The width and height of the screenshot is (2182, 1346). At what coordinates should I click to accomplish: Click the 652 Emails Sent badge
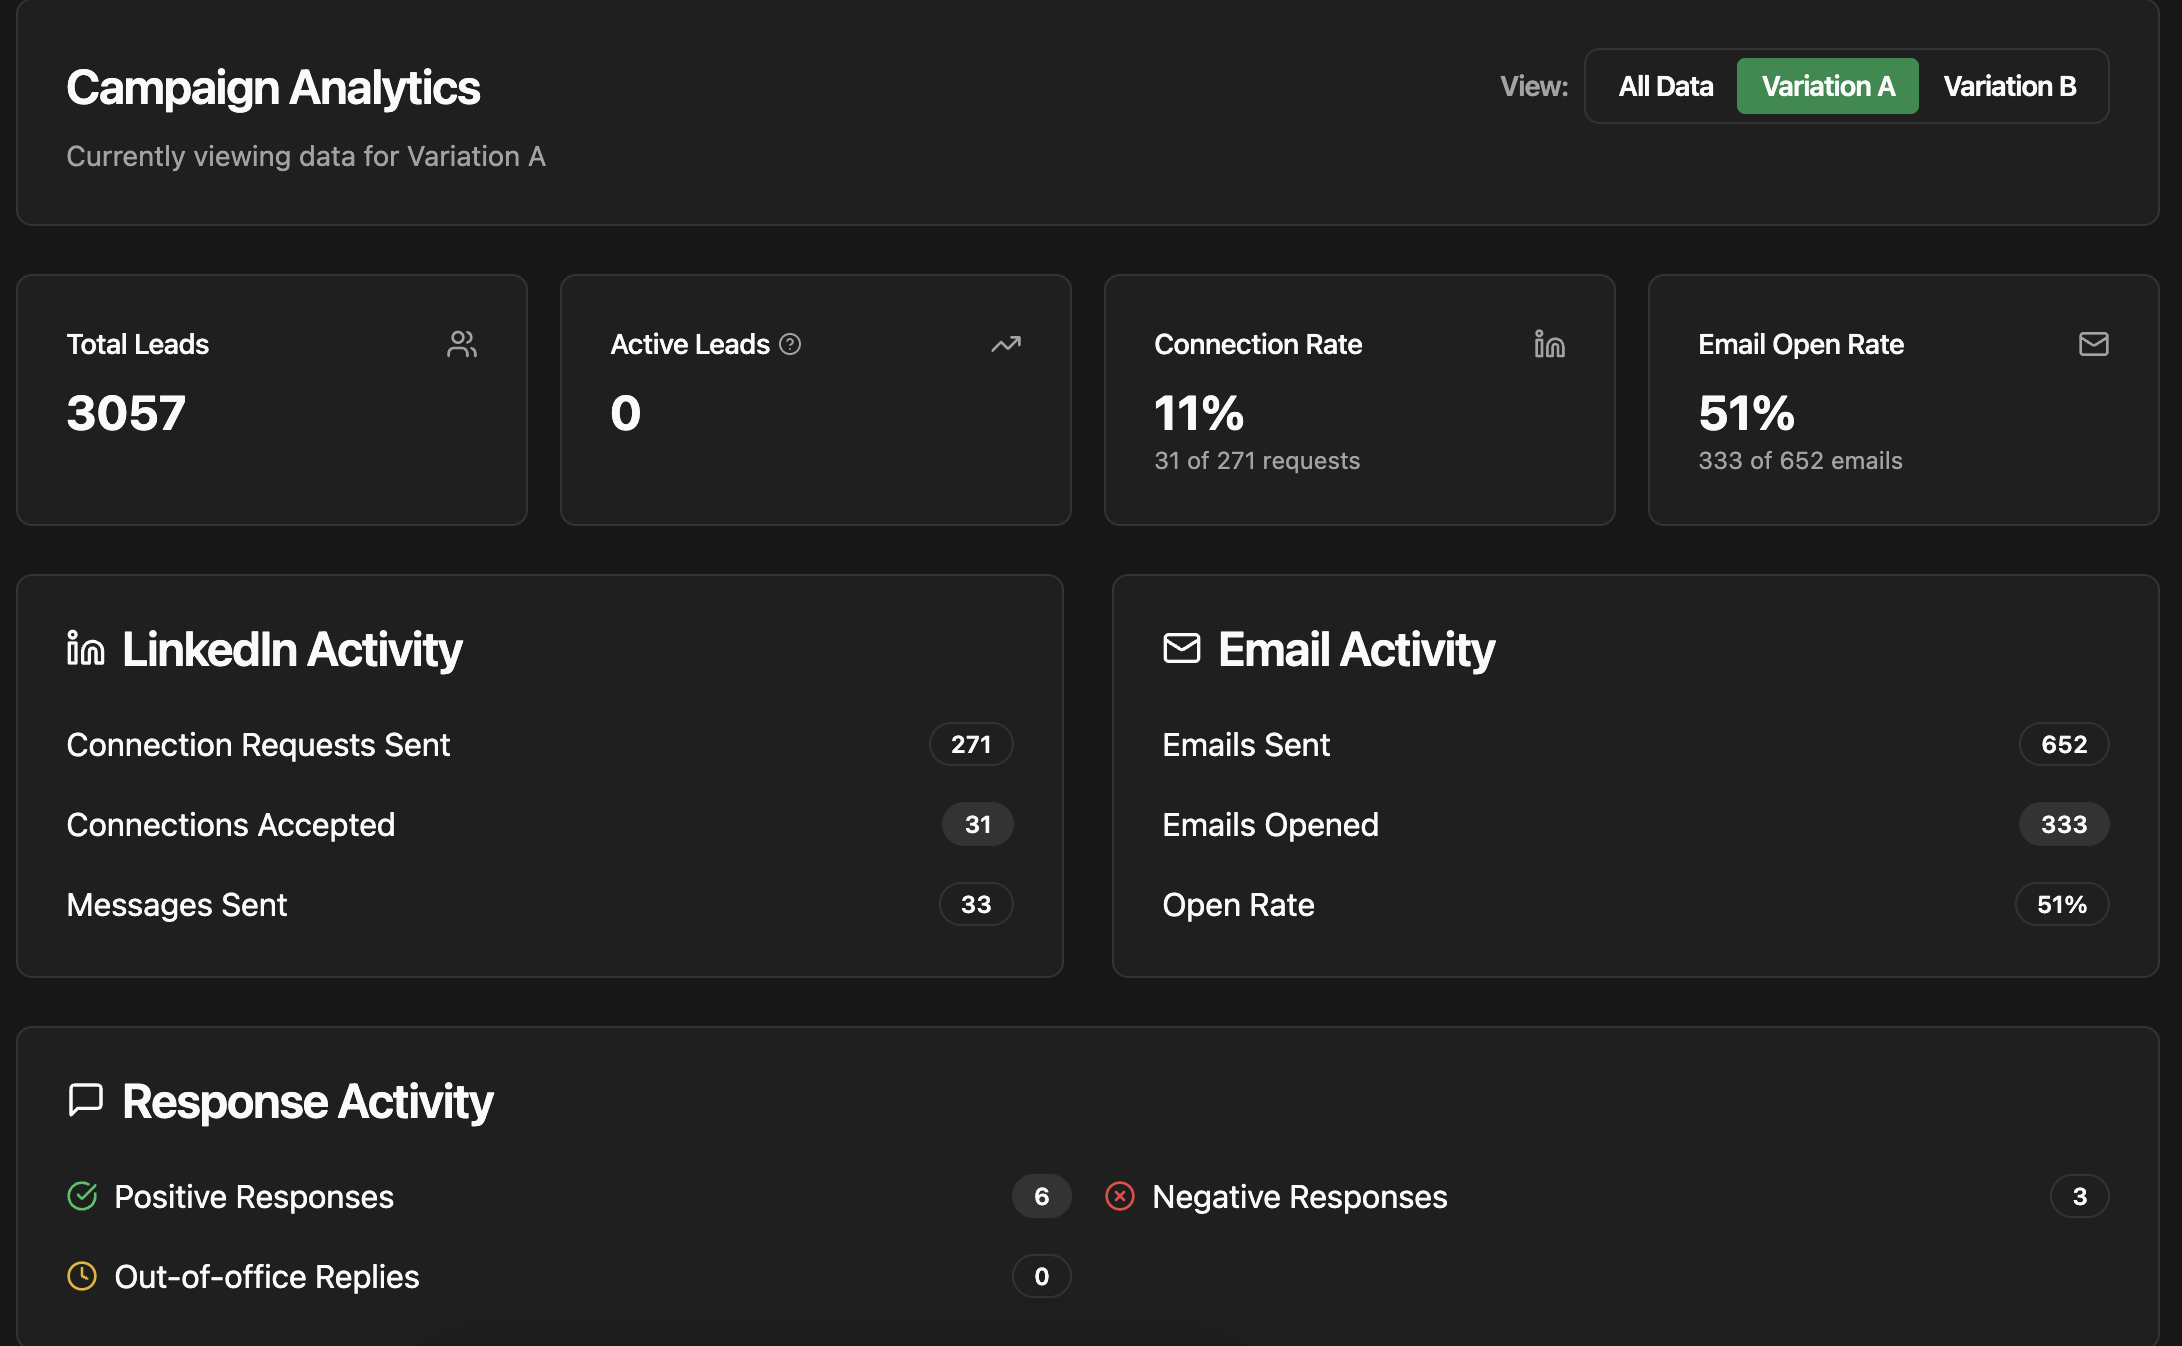[2064, 744]
